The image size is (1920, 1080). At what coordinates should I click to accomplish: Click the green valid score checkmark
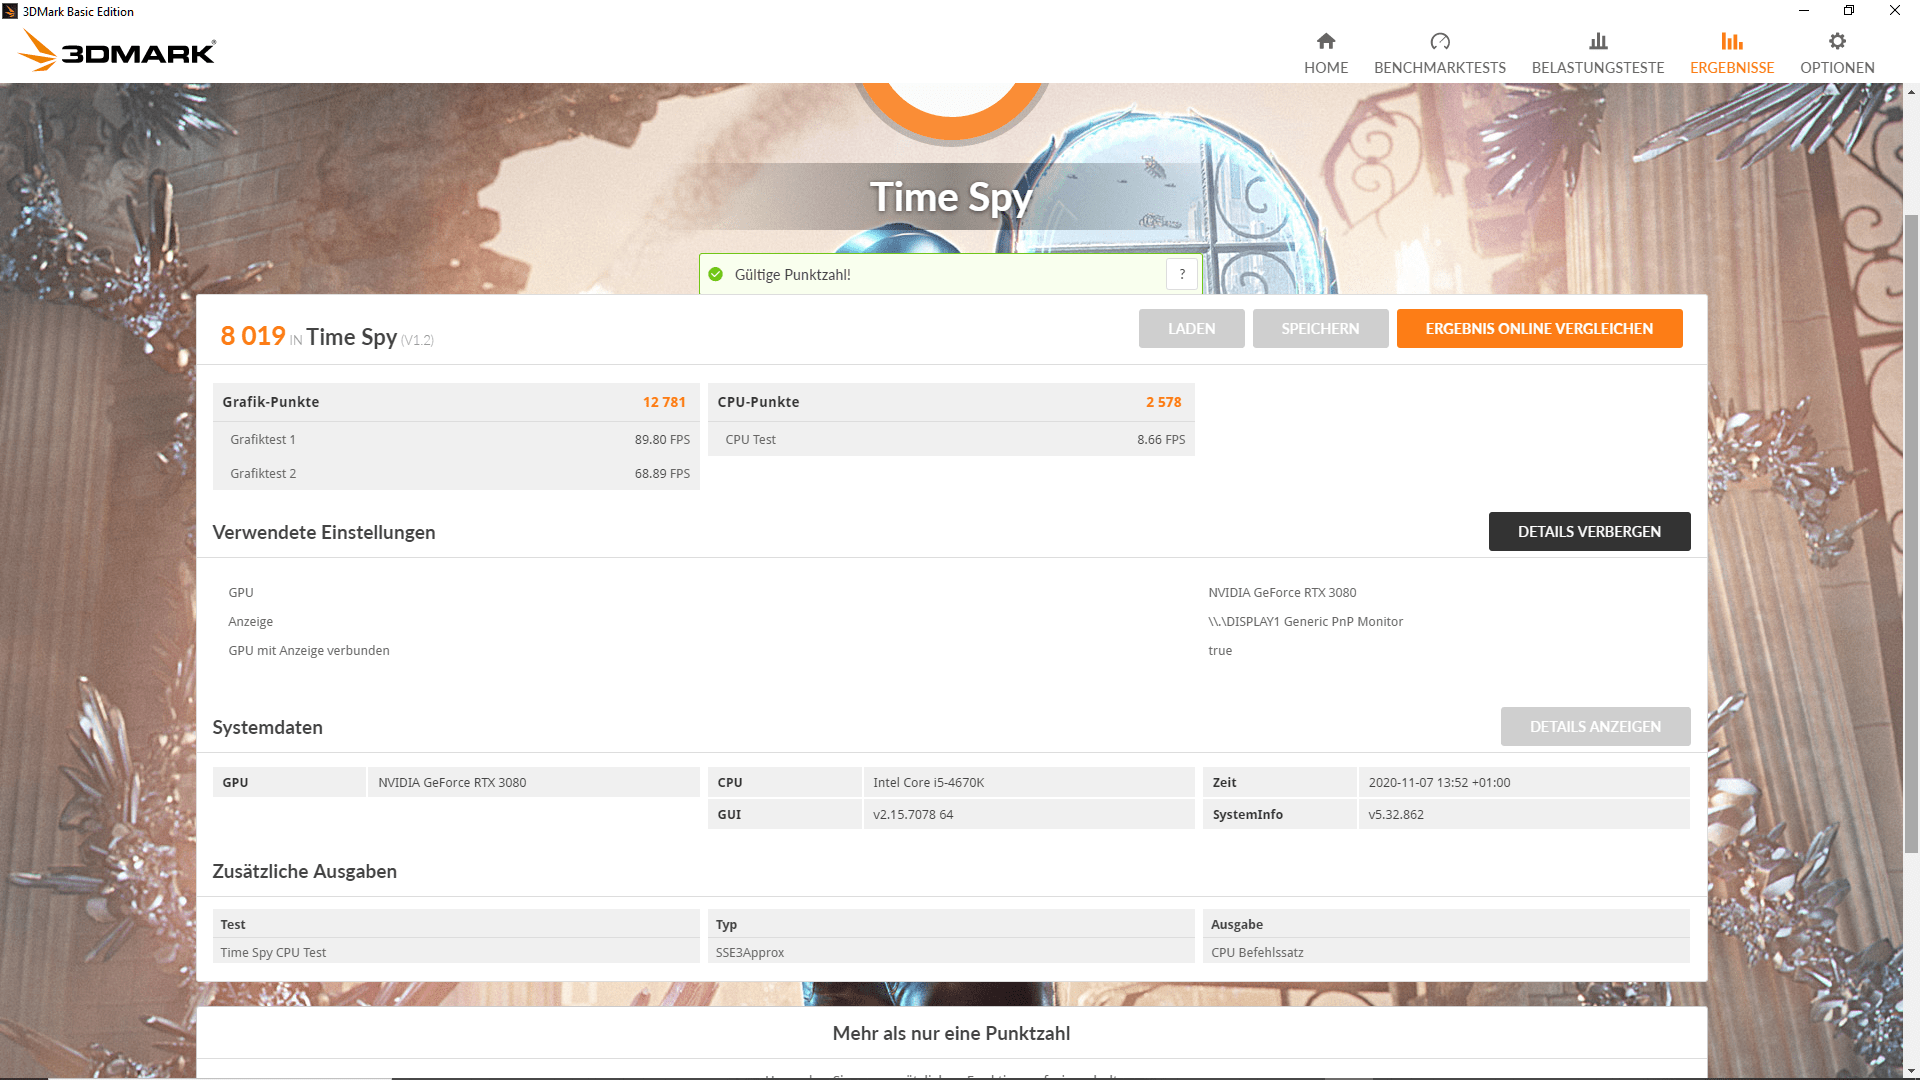[x=716, y=275]
